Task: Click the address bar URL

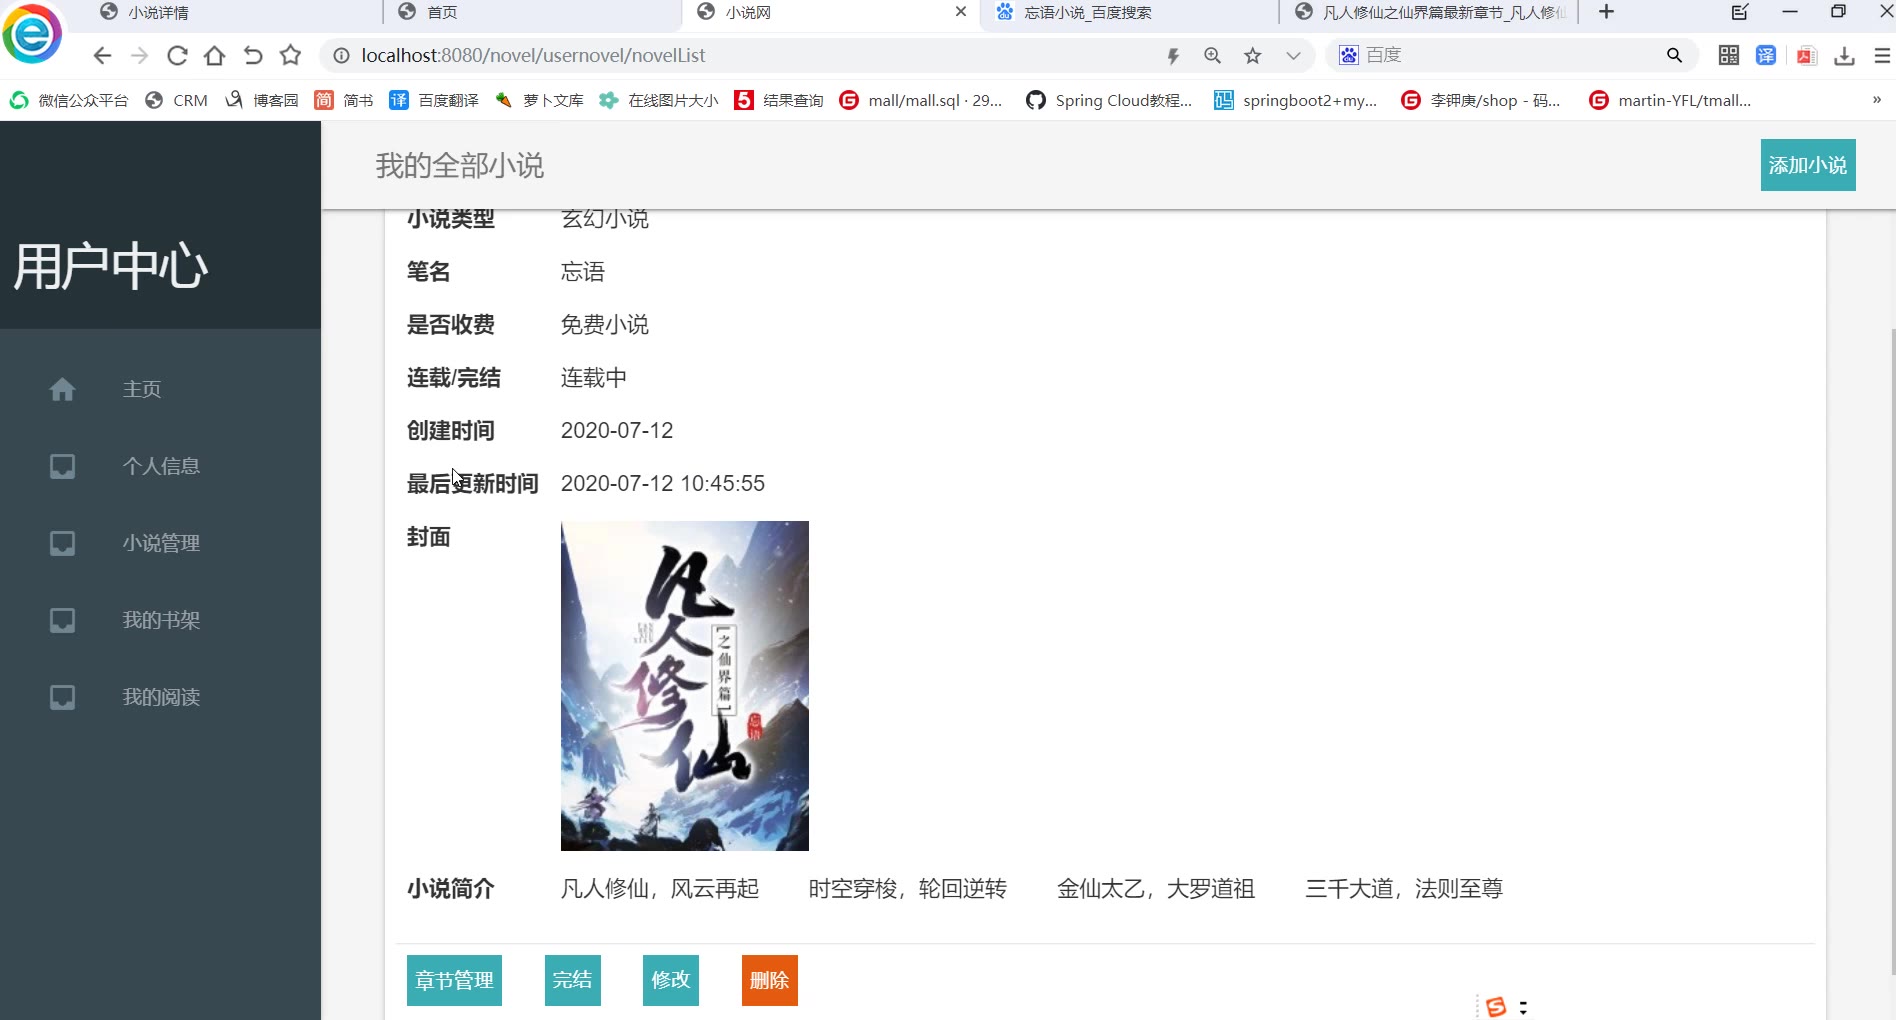Action: (533, 56)
